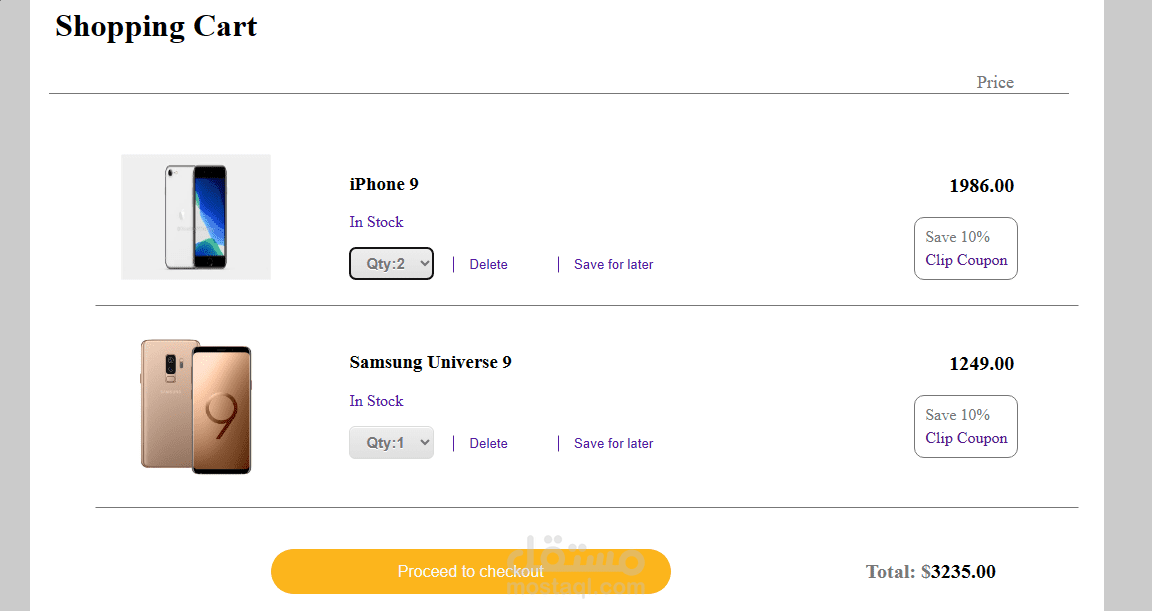Click the Shopping Cart heading
Viewport: 1152px width, 611px height.
[x=156, y=27]
